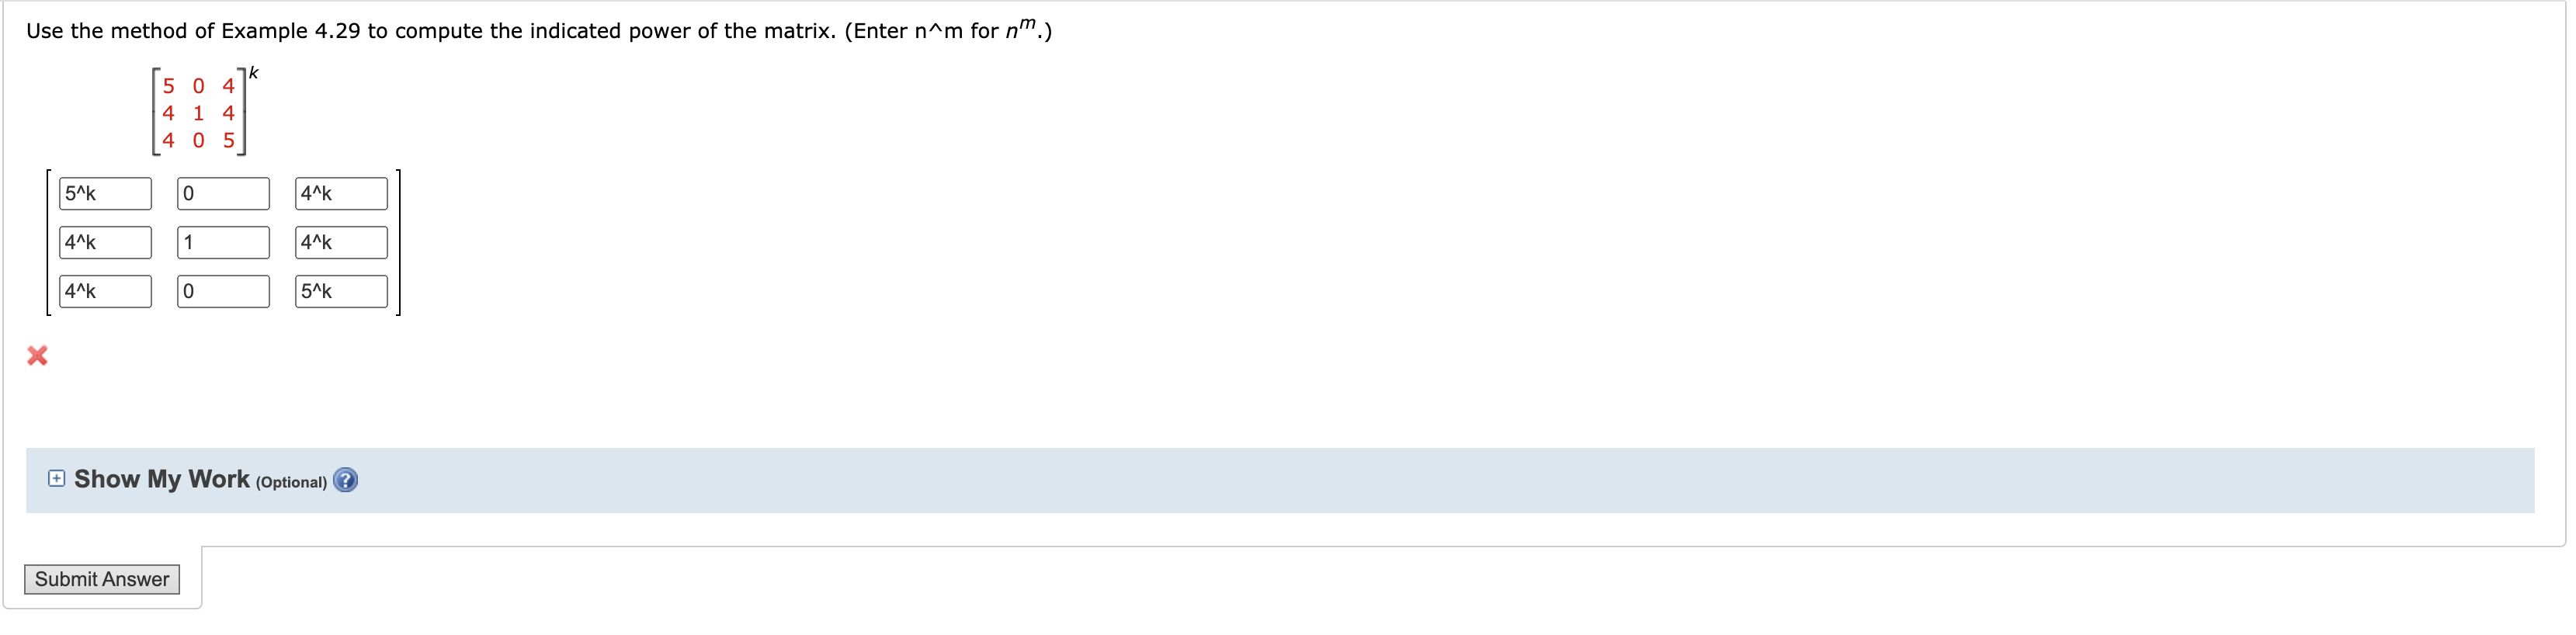Click the plus icon beside Show My Work

57,479
